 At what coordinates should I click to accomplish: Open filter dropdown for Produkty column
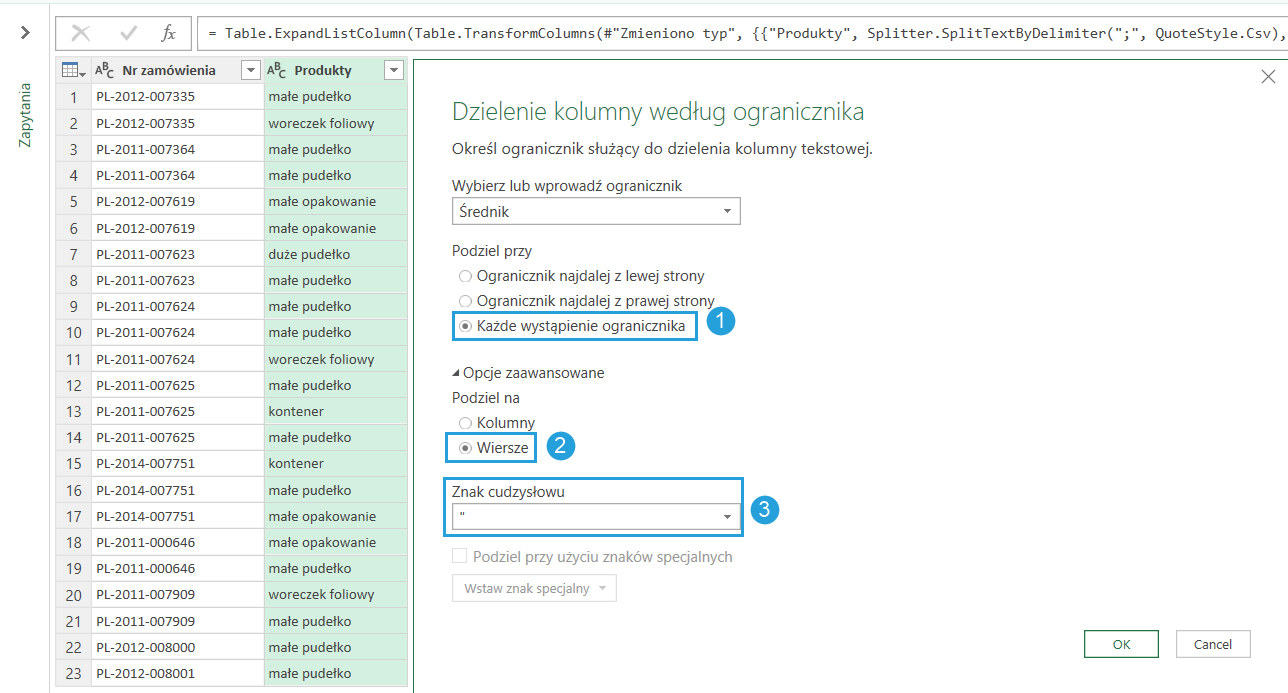click(x=393, y=70)
